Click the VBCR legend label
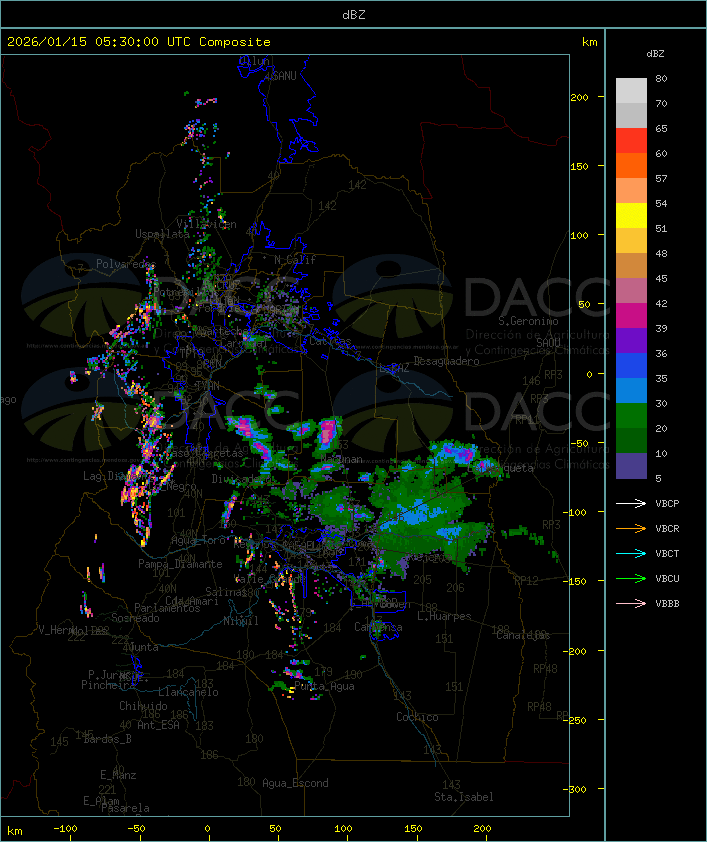 tap(667, 529)
